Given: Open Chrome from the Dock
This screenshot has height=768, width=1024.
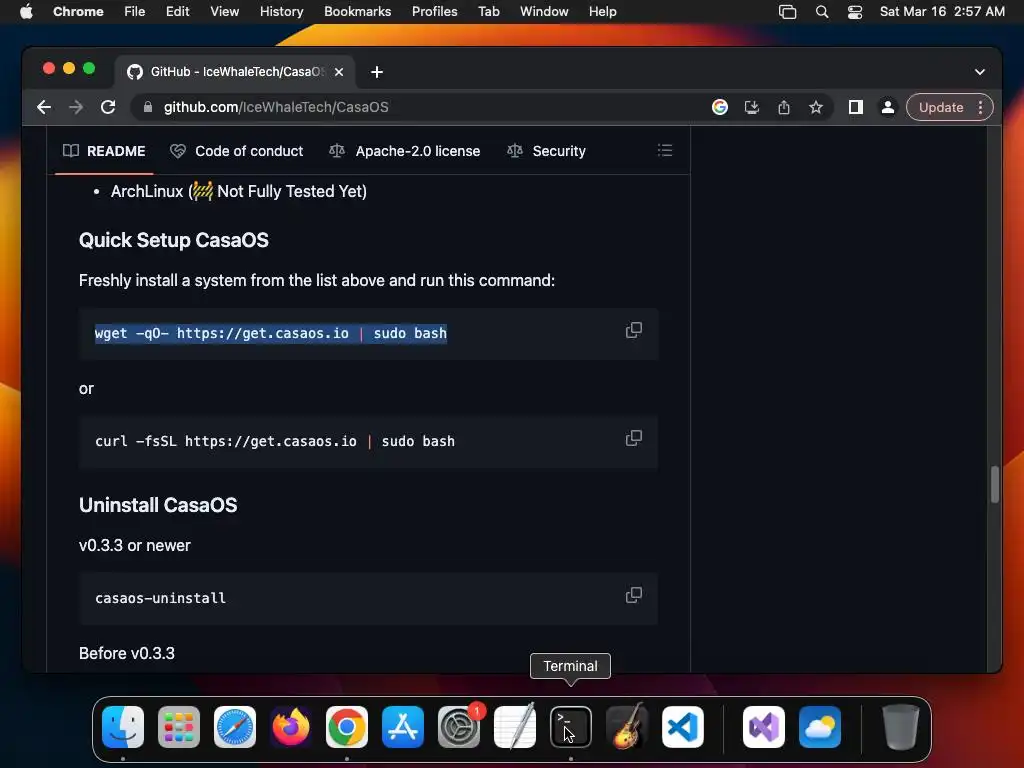Looking at the screenshot, I should click(347, 727).
